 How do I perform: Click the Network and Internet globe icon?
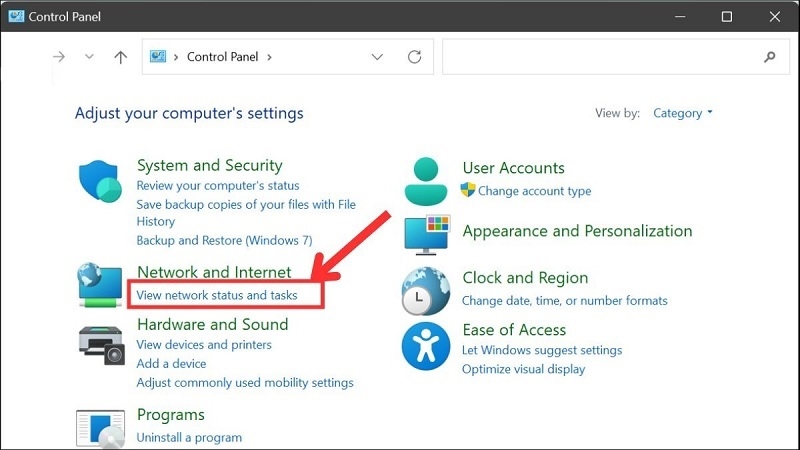click(x=100, y=285)
